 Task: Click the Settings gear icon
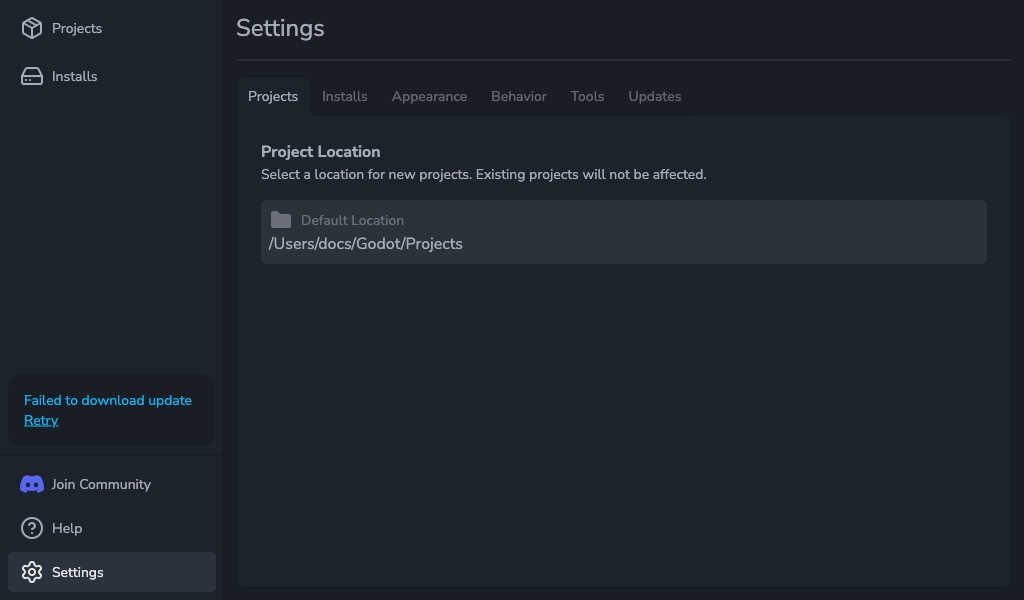(32, 572)
